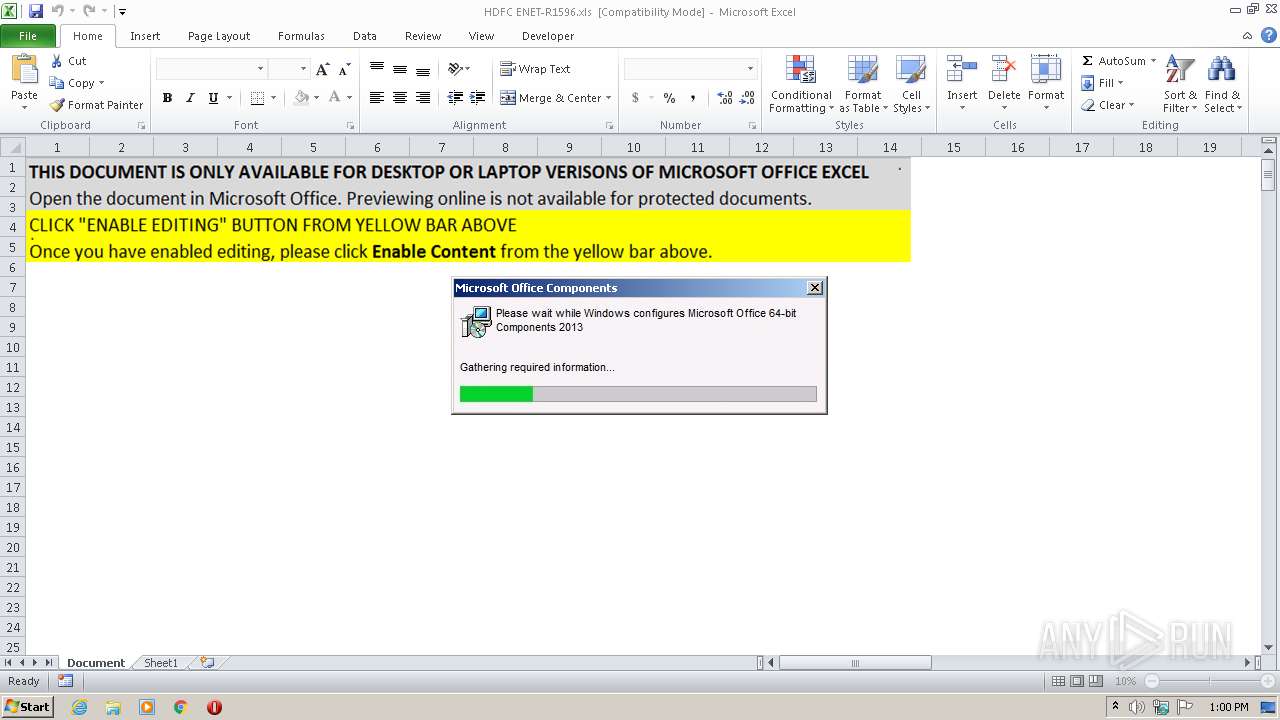
Task: Click Save icon in Quick Access Toolbar
Action: (x=36, y=11)
